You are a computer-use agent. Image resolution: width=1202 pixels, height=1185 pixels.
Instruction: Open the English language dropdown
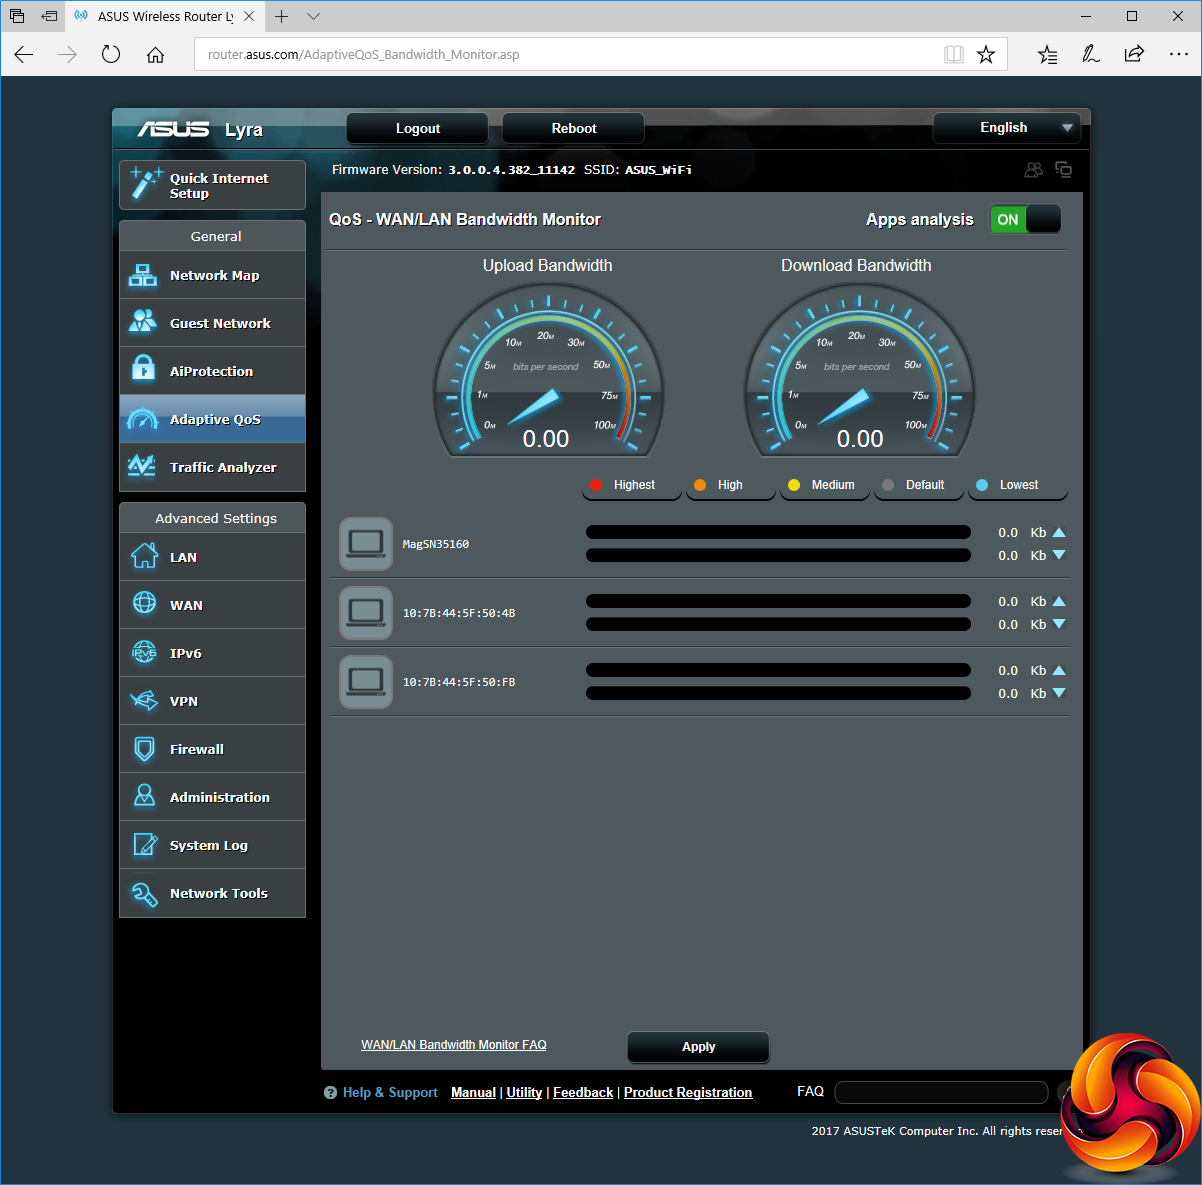[1007, 127]
